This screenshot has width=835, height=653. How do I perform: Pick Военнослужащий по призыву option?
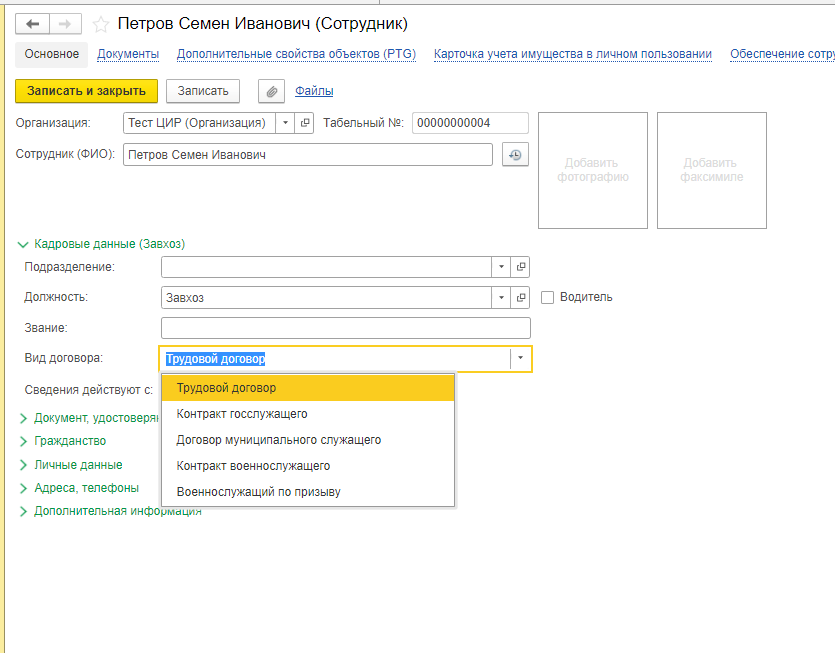(x=308, y=492)
